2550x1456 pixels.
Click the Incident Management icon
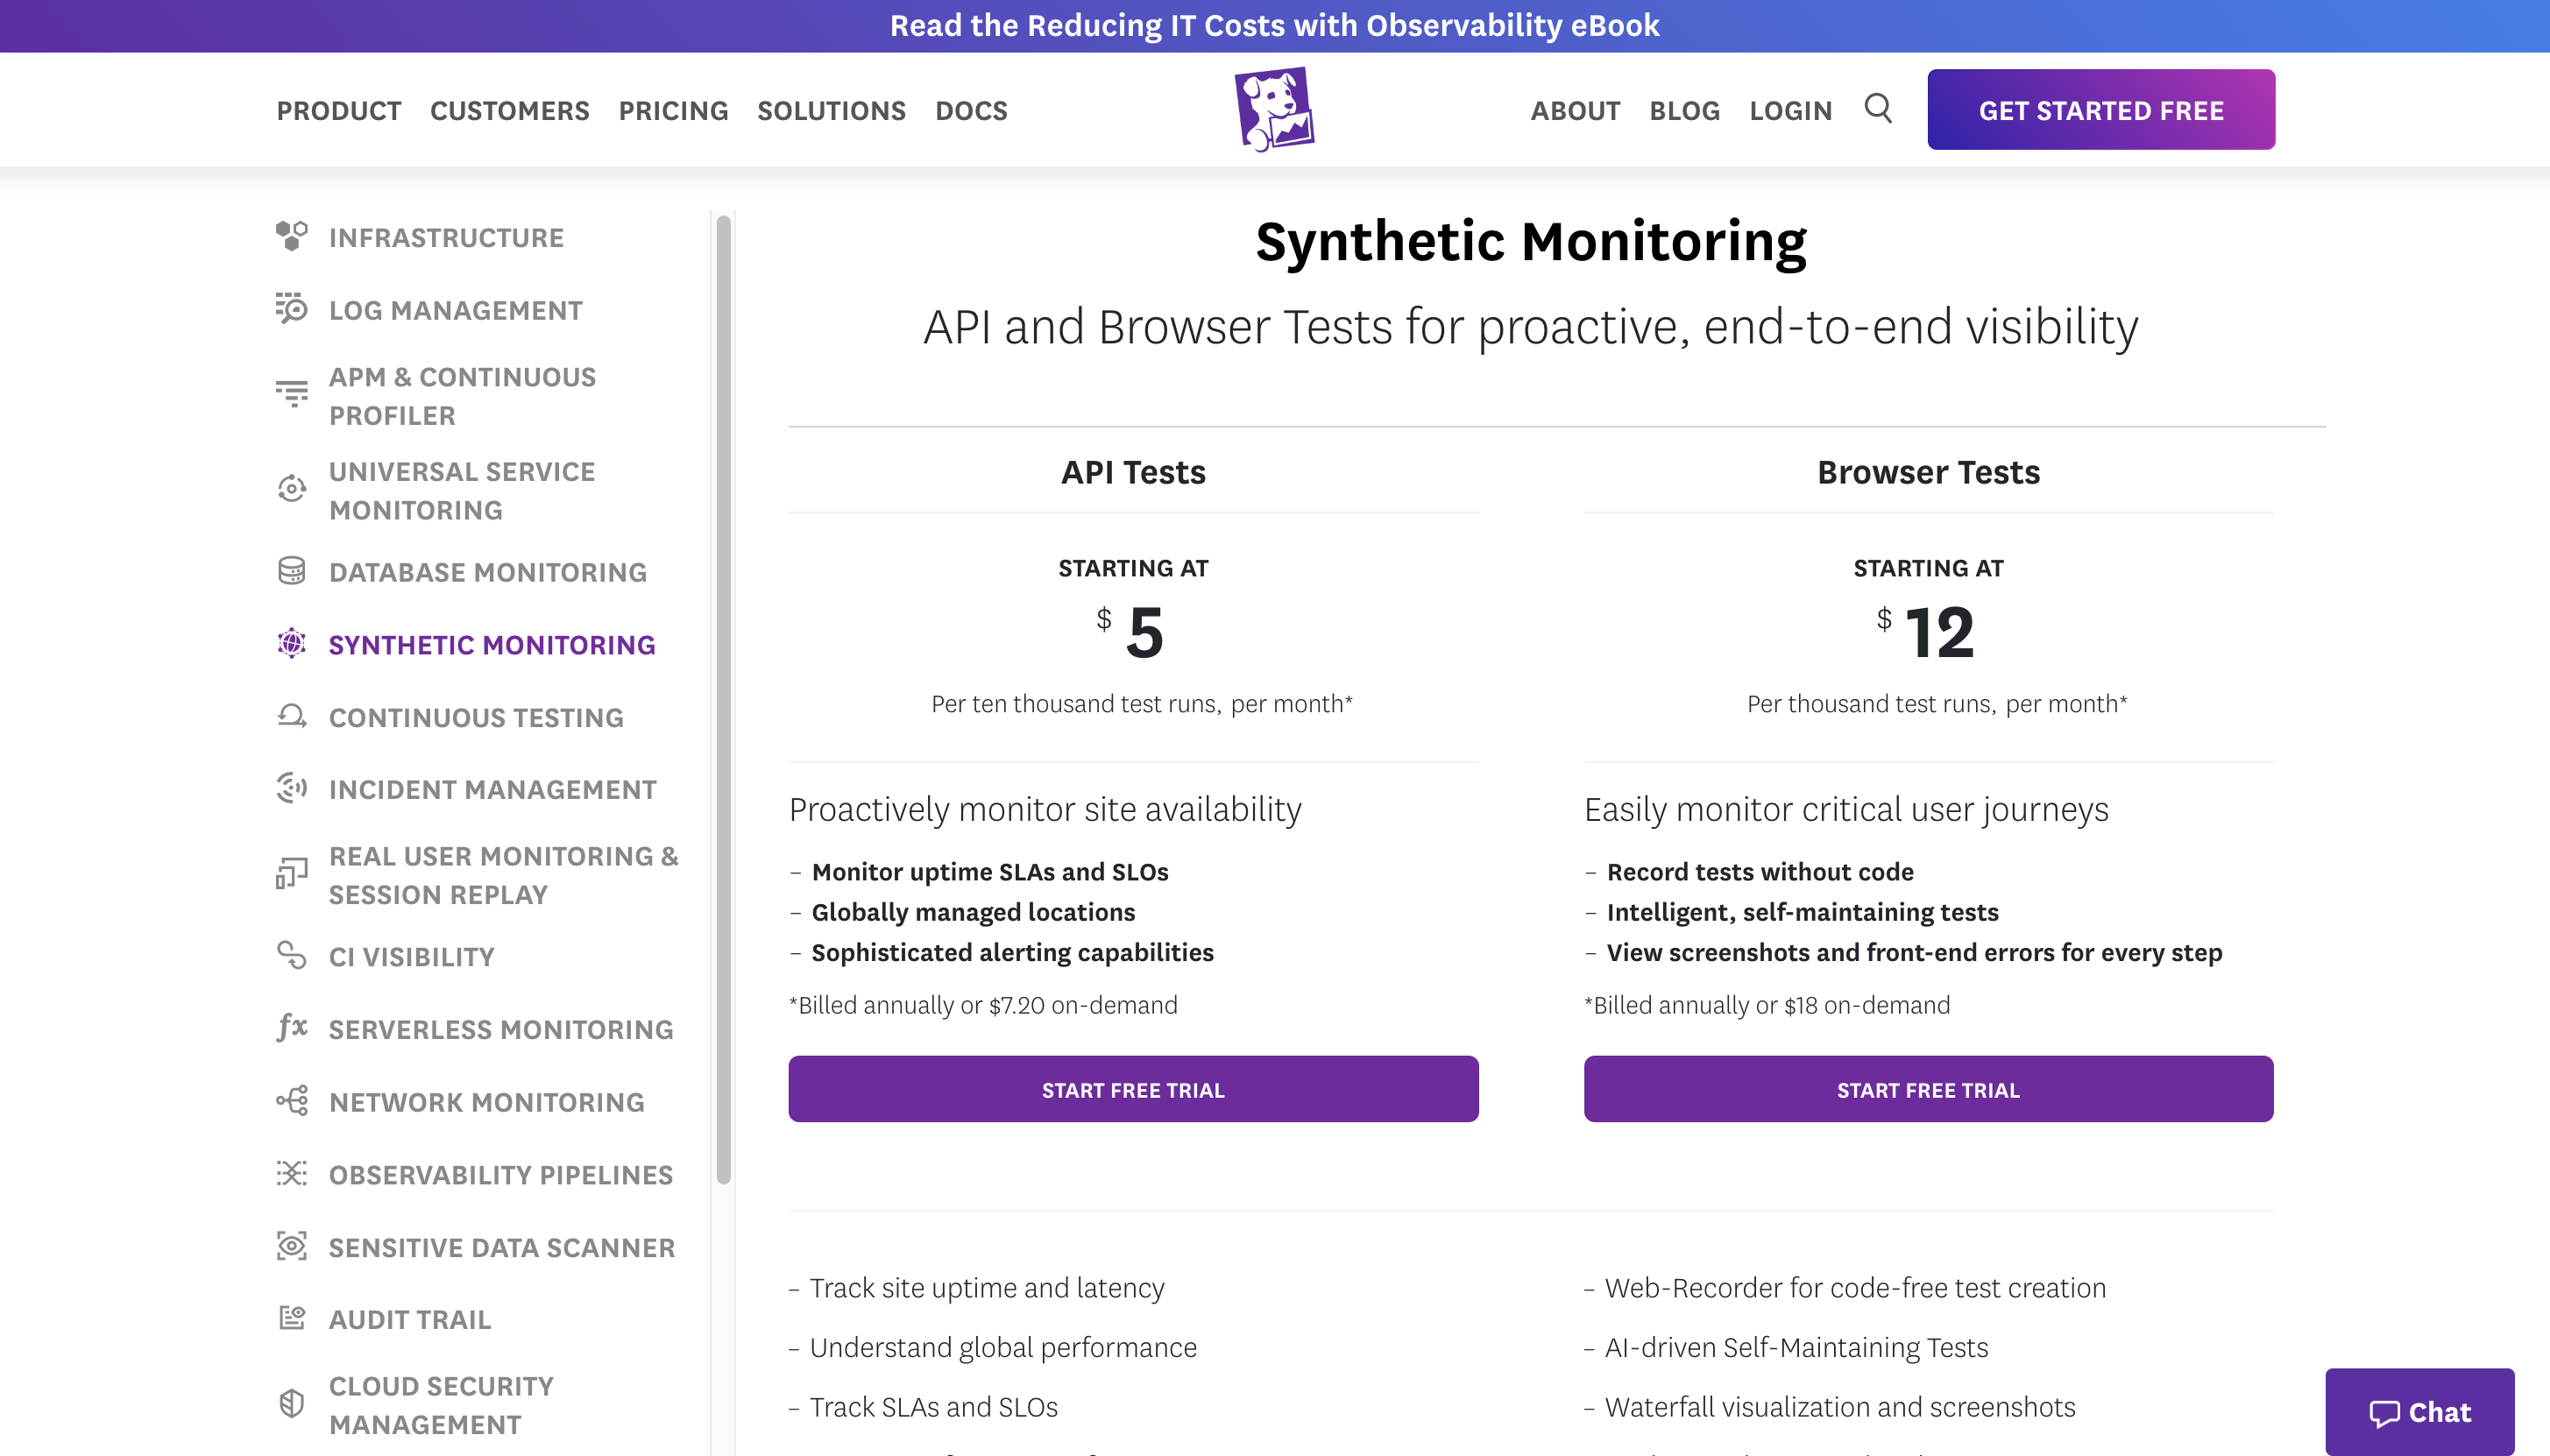(291, 788)
